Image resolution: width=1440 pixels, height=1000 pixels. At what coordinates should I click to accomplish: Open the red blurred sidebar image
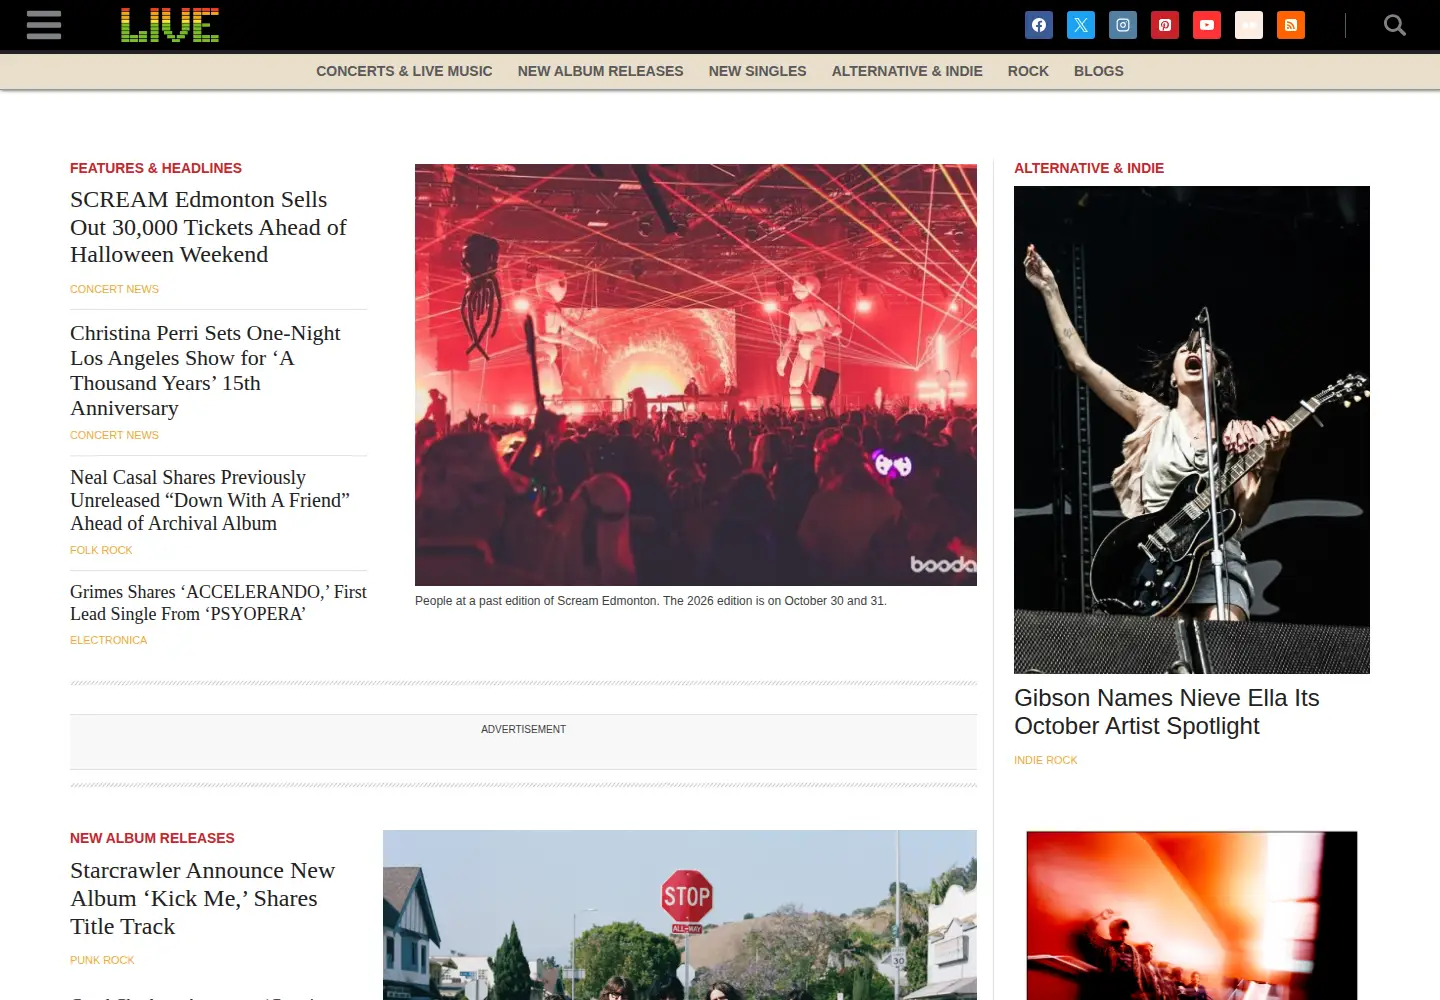pyautogui.click(x=1192, y=916)
